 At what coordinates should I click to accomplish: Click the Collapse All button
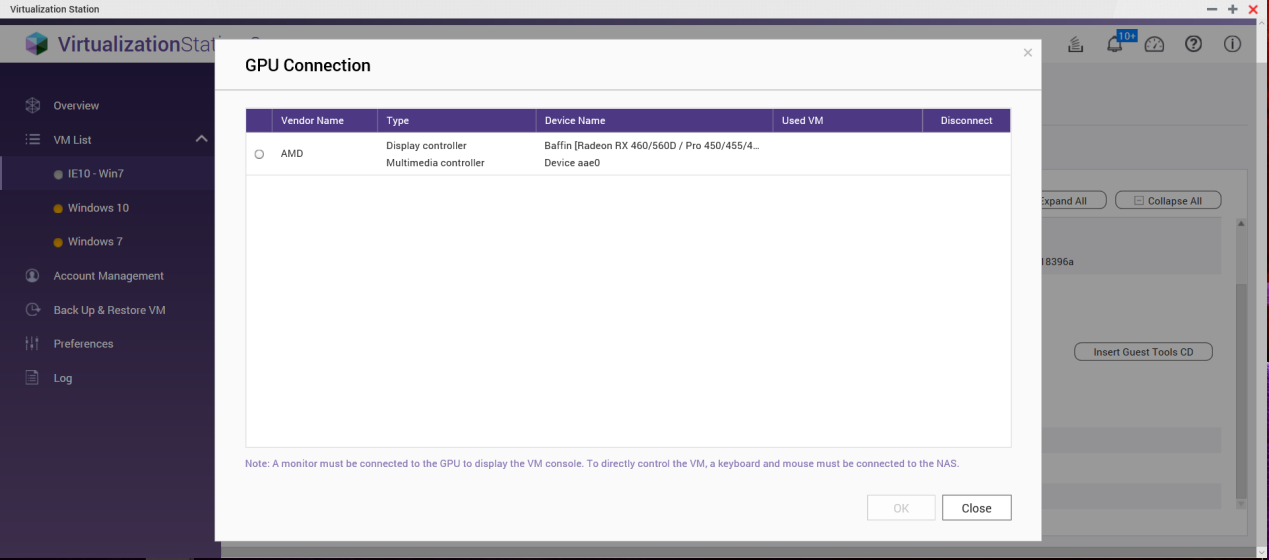point(1168,201)
